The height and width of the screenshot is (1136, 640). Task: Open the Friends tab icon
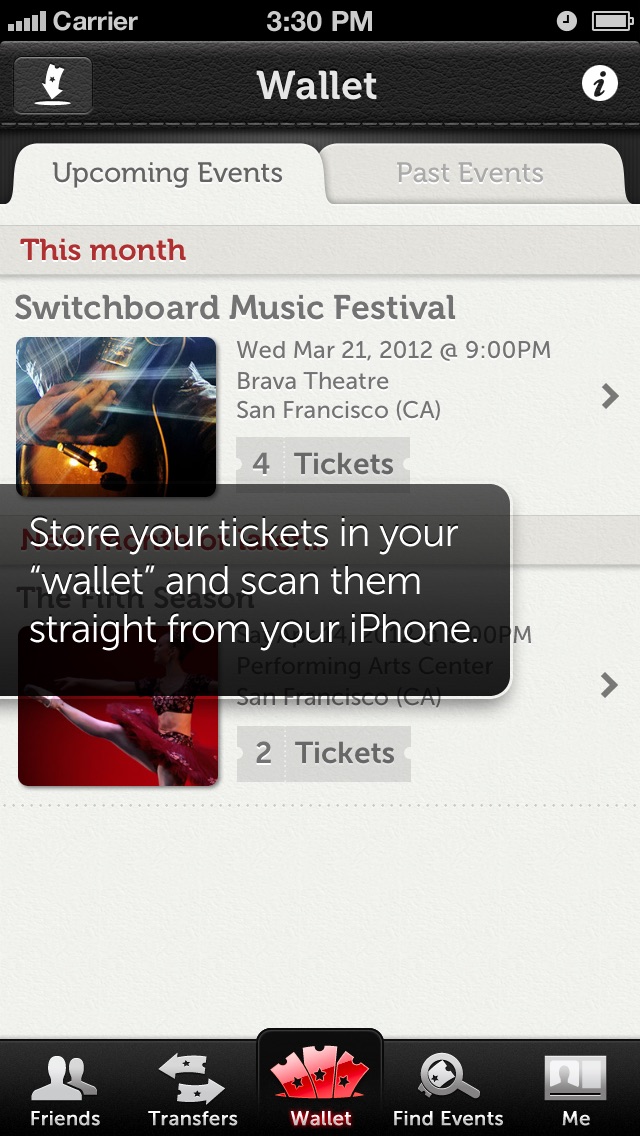(64, 1078)
